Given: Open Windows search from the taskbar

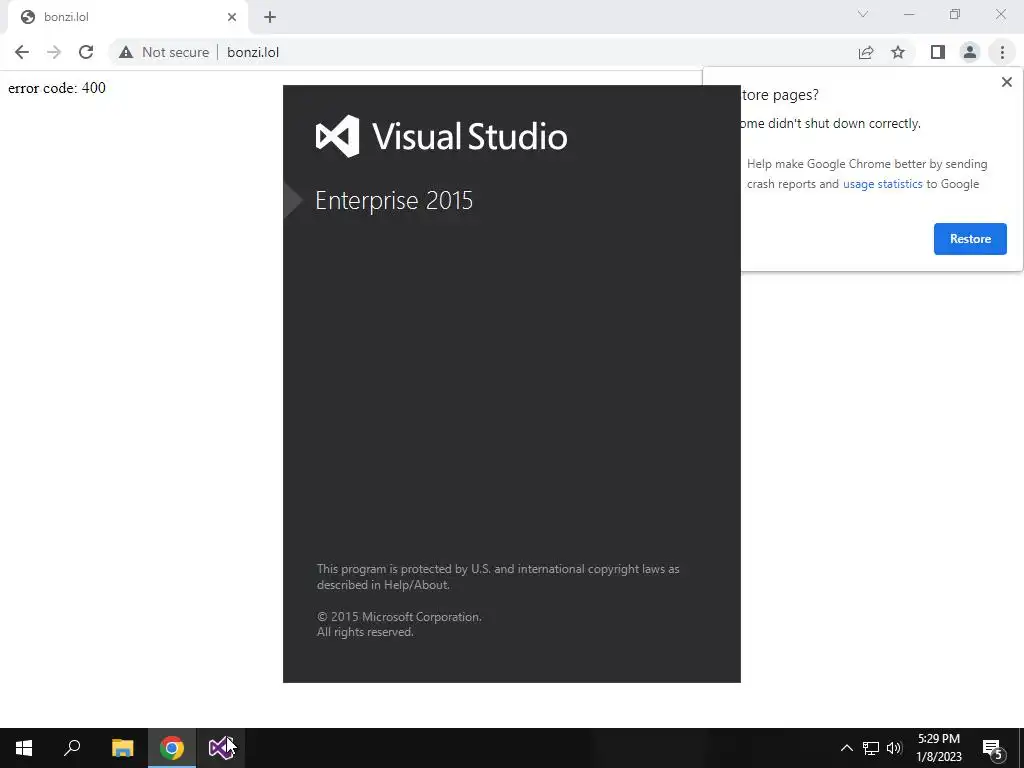Looking at the screenshot, I should pyautogui.click(x=72, y=748).
